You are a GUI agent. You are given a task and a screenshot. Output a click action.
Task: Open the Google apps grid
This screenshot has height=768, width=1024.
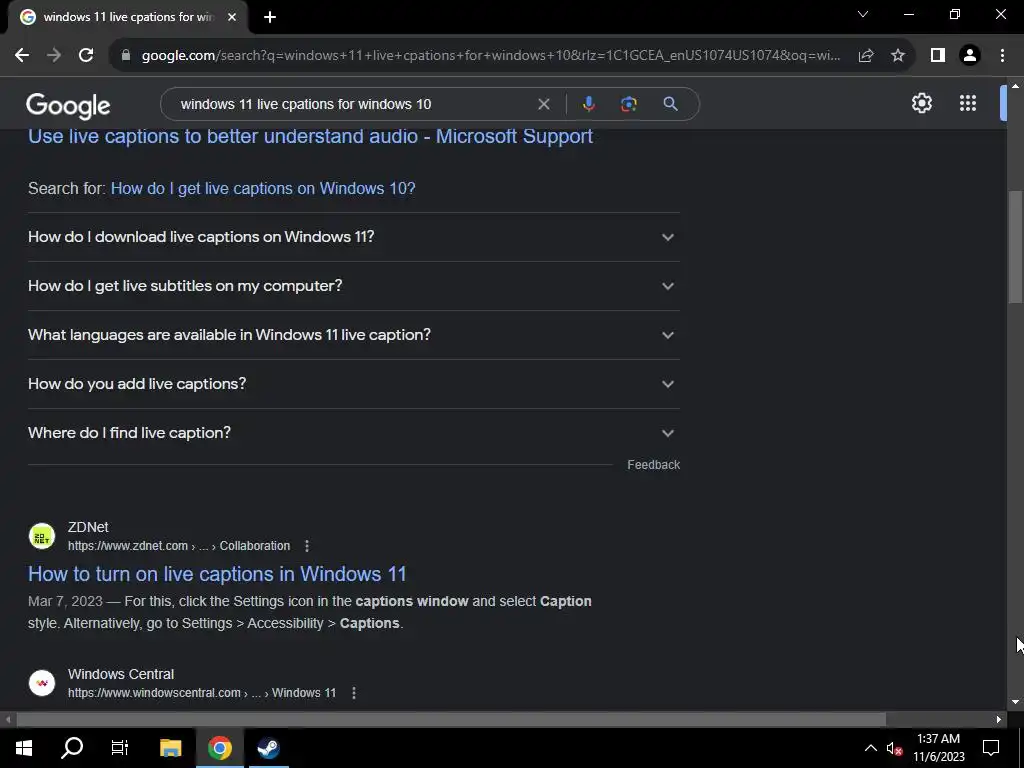pyautogui.click(x=968, y=103)
